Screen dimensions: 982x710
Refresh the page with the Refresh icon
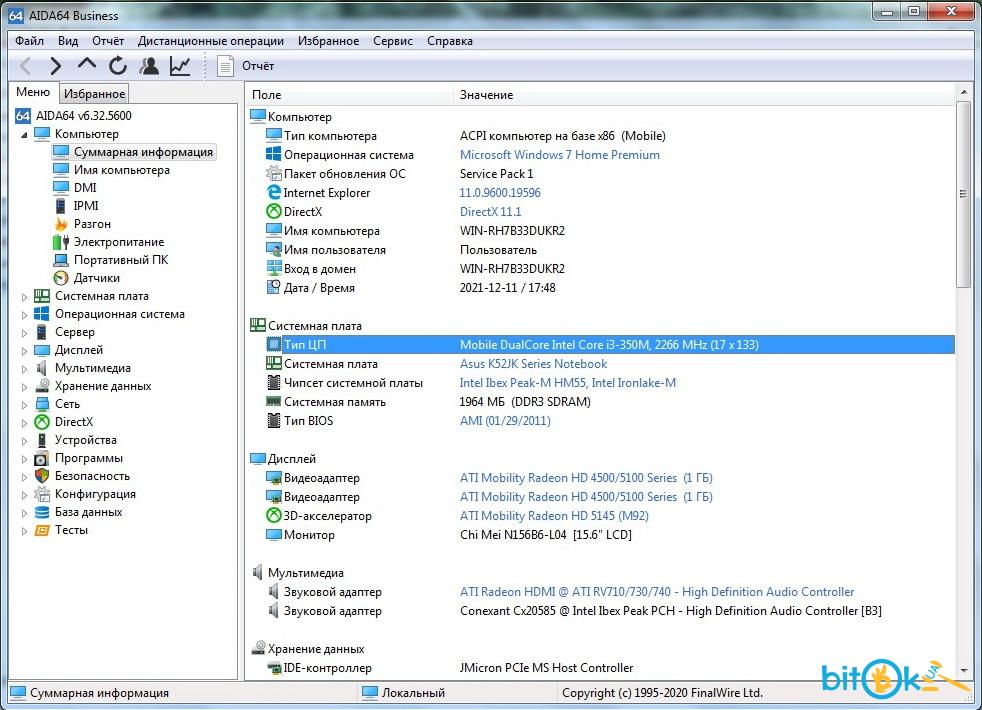(118, 66)
